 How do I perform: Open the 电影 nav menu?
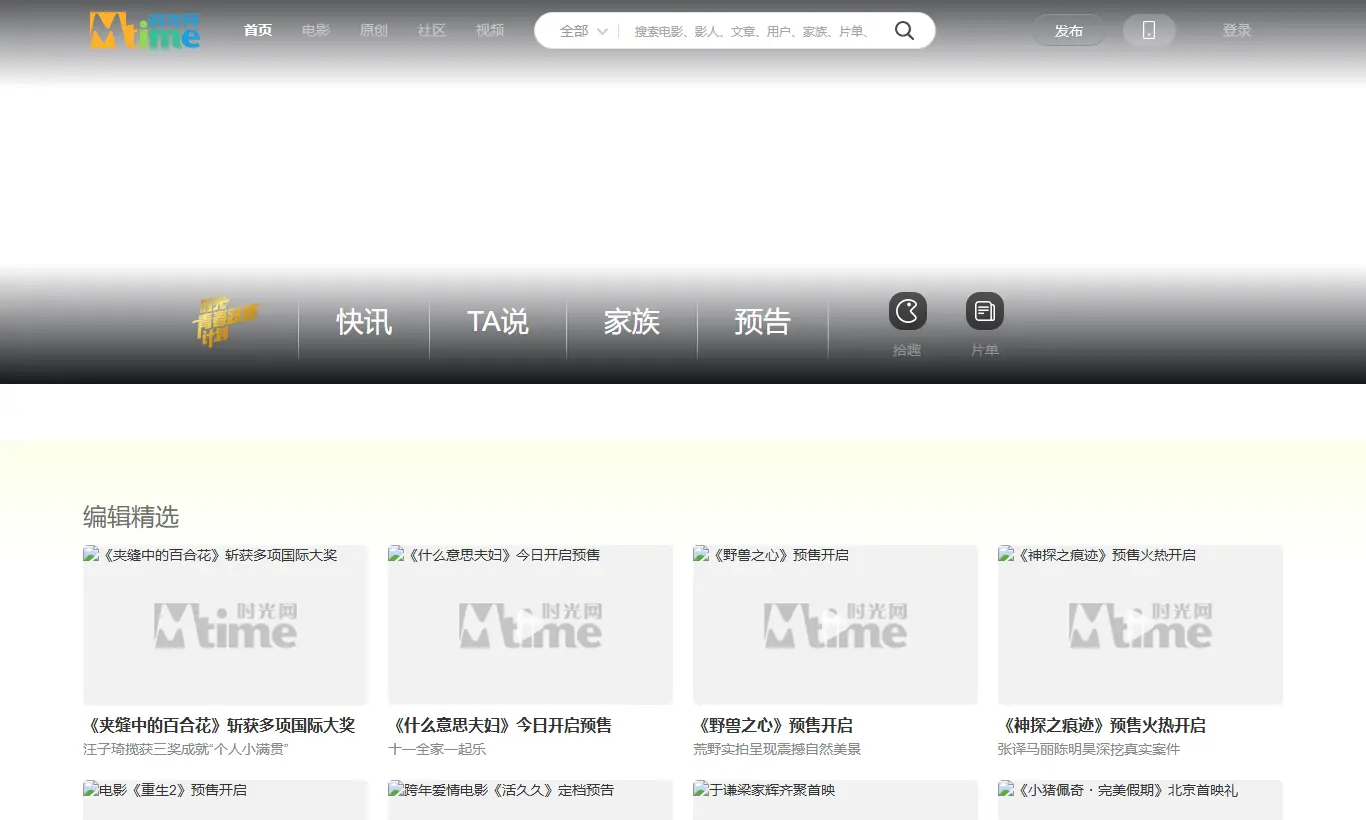coord(316,31)
